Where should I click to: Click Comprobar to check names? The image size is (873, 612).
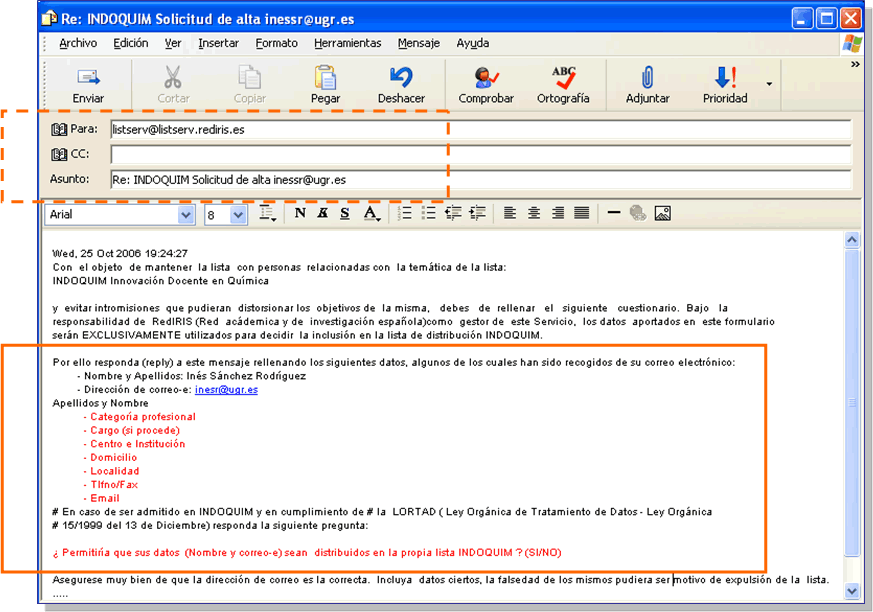point(486,84)
